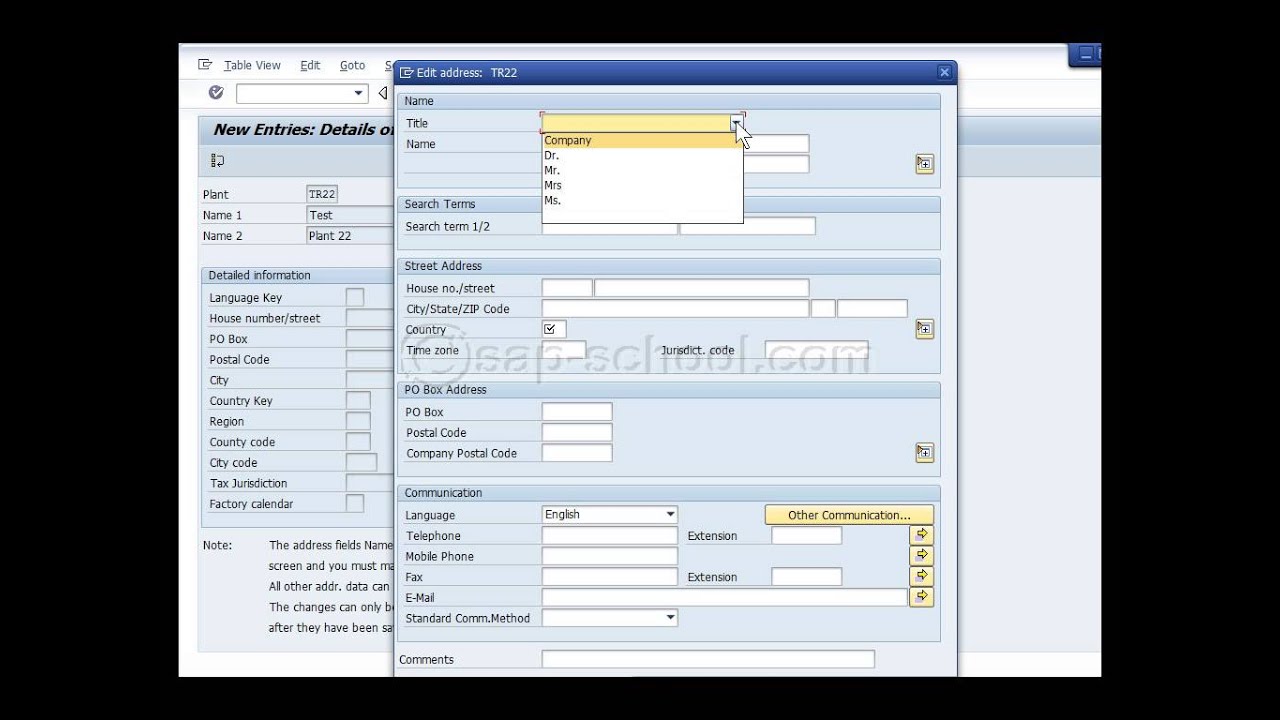Click the green checkmark Enter icon

coord(216,93)
